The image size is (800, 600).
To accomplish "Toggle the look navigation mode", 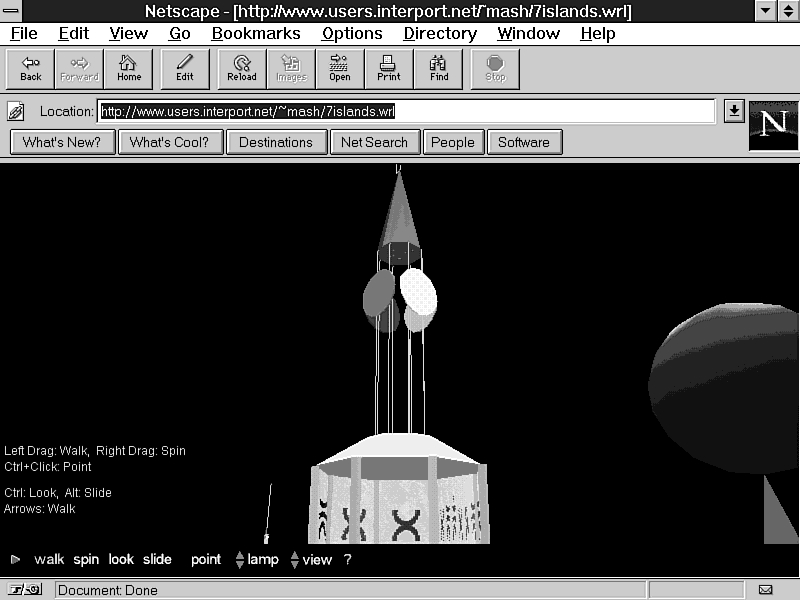I will pyautogui.click(x=121, y=559).
